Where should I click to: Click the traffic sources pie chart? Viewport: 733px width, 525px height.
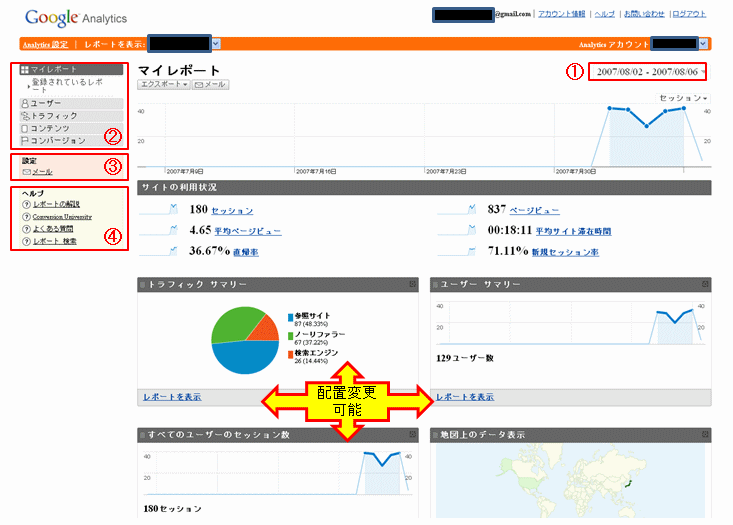tap(245, 340)
